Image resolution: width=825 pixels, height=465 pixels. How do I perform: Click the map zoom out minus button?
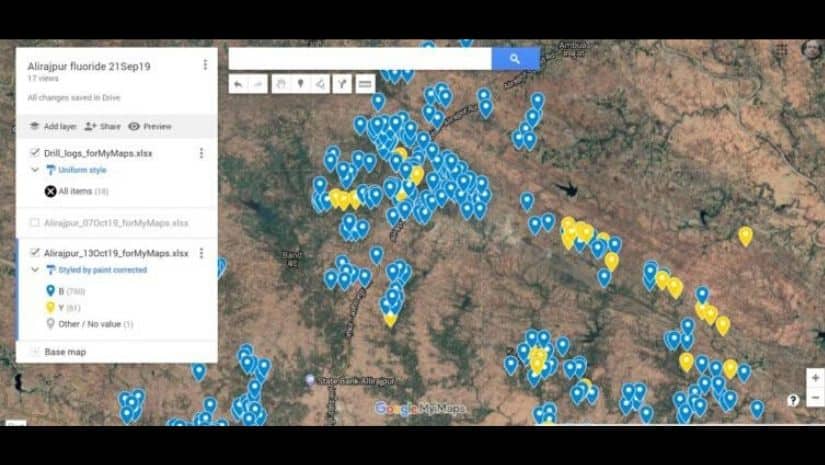pyautogui.click(x=815, y=398)
